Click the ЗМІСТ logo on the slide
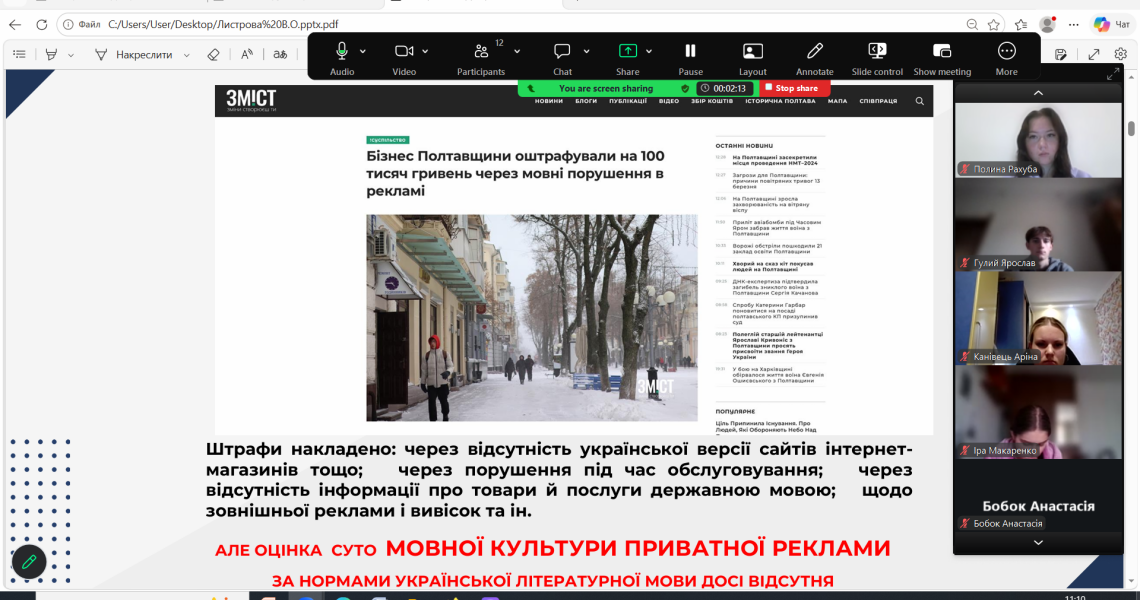 pos(251,100)
